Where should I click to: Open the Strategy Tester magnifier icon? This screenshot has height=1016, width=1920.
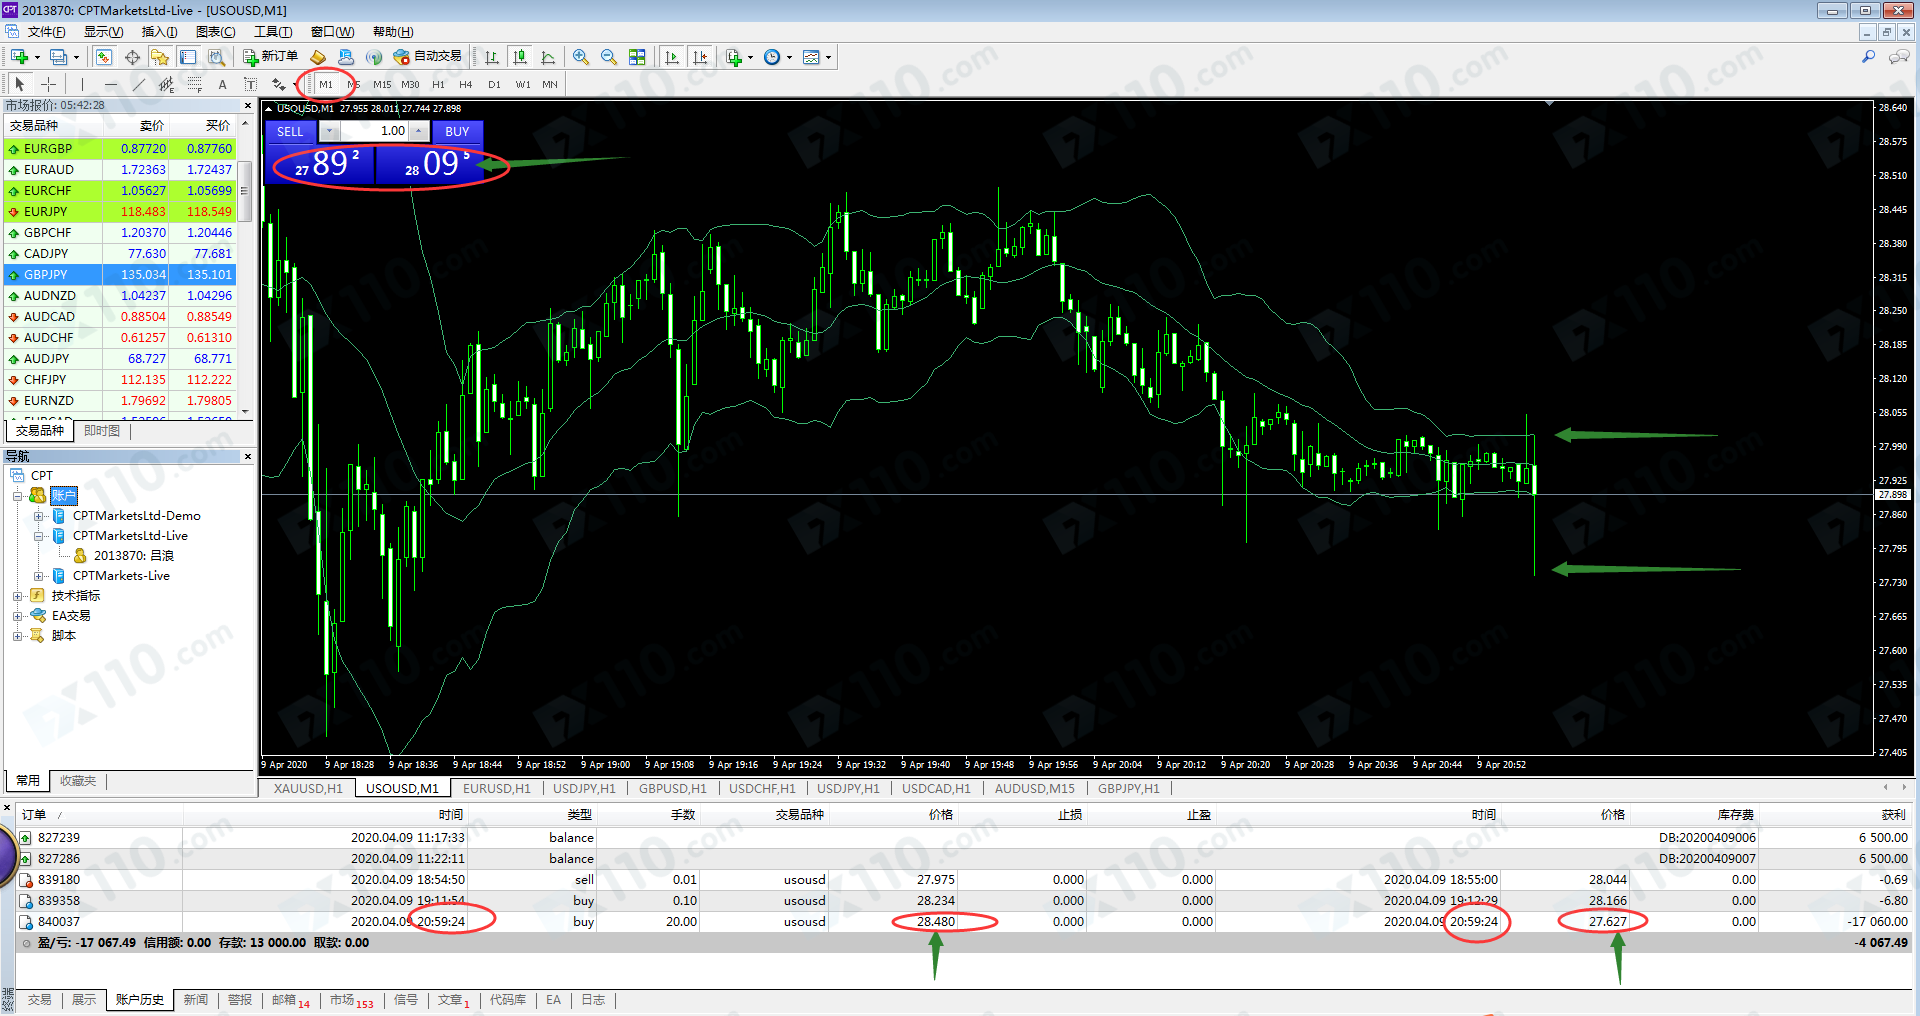click(x=216, y=57)
